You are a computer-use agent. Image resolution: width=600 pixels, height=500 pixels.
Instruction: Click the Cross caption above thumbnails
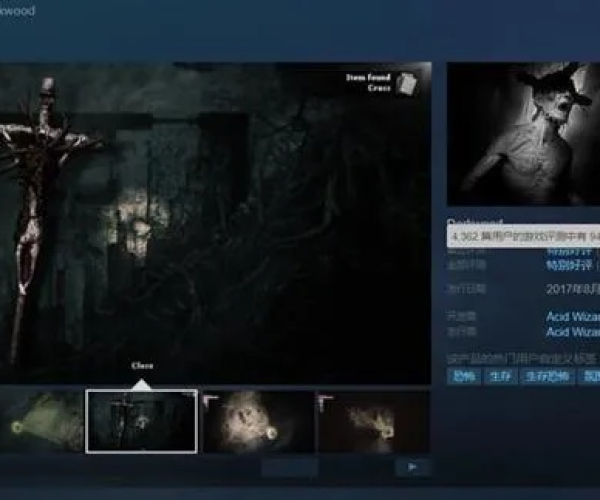tap(142, 366)
